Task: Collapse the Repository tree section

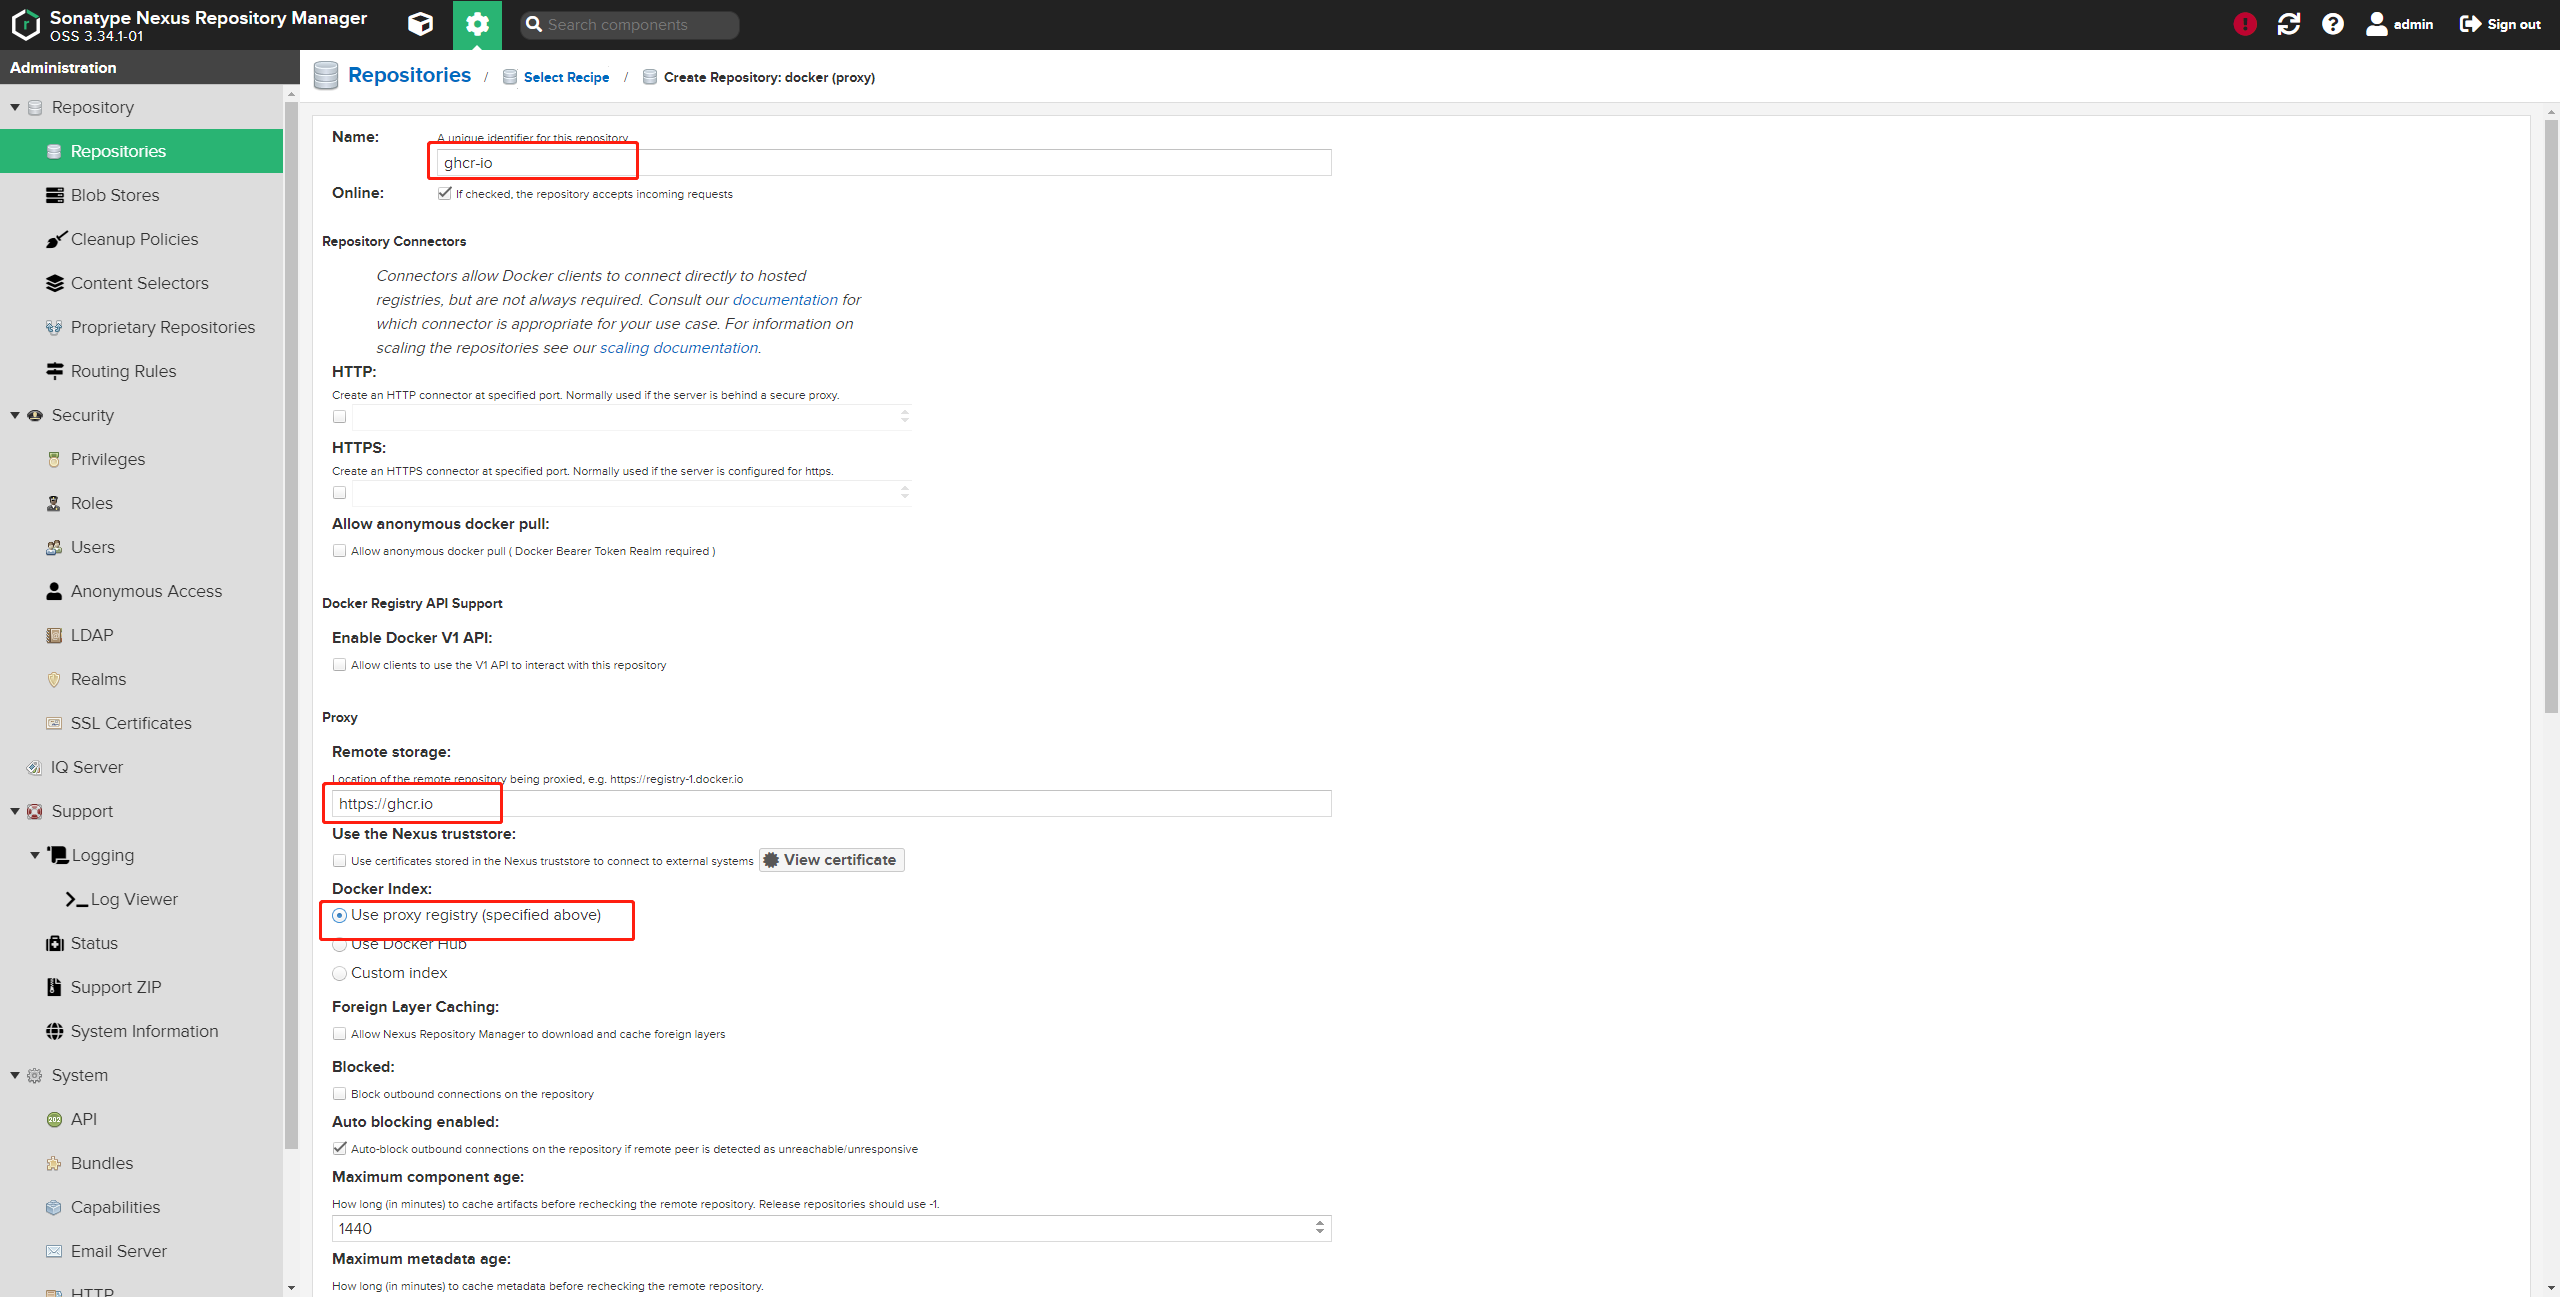Action: 15,107
